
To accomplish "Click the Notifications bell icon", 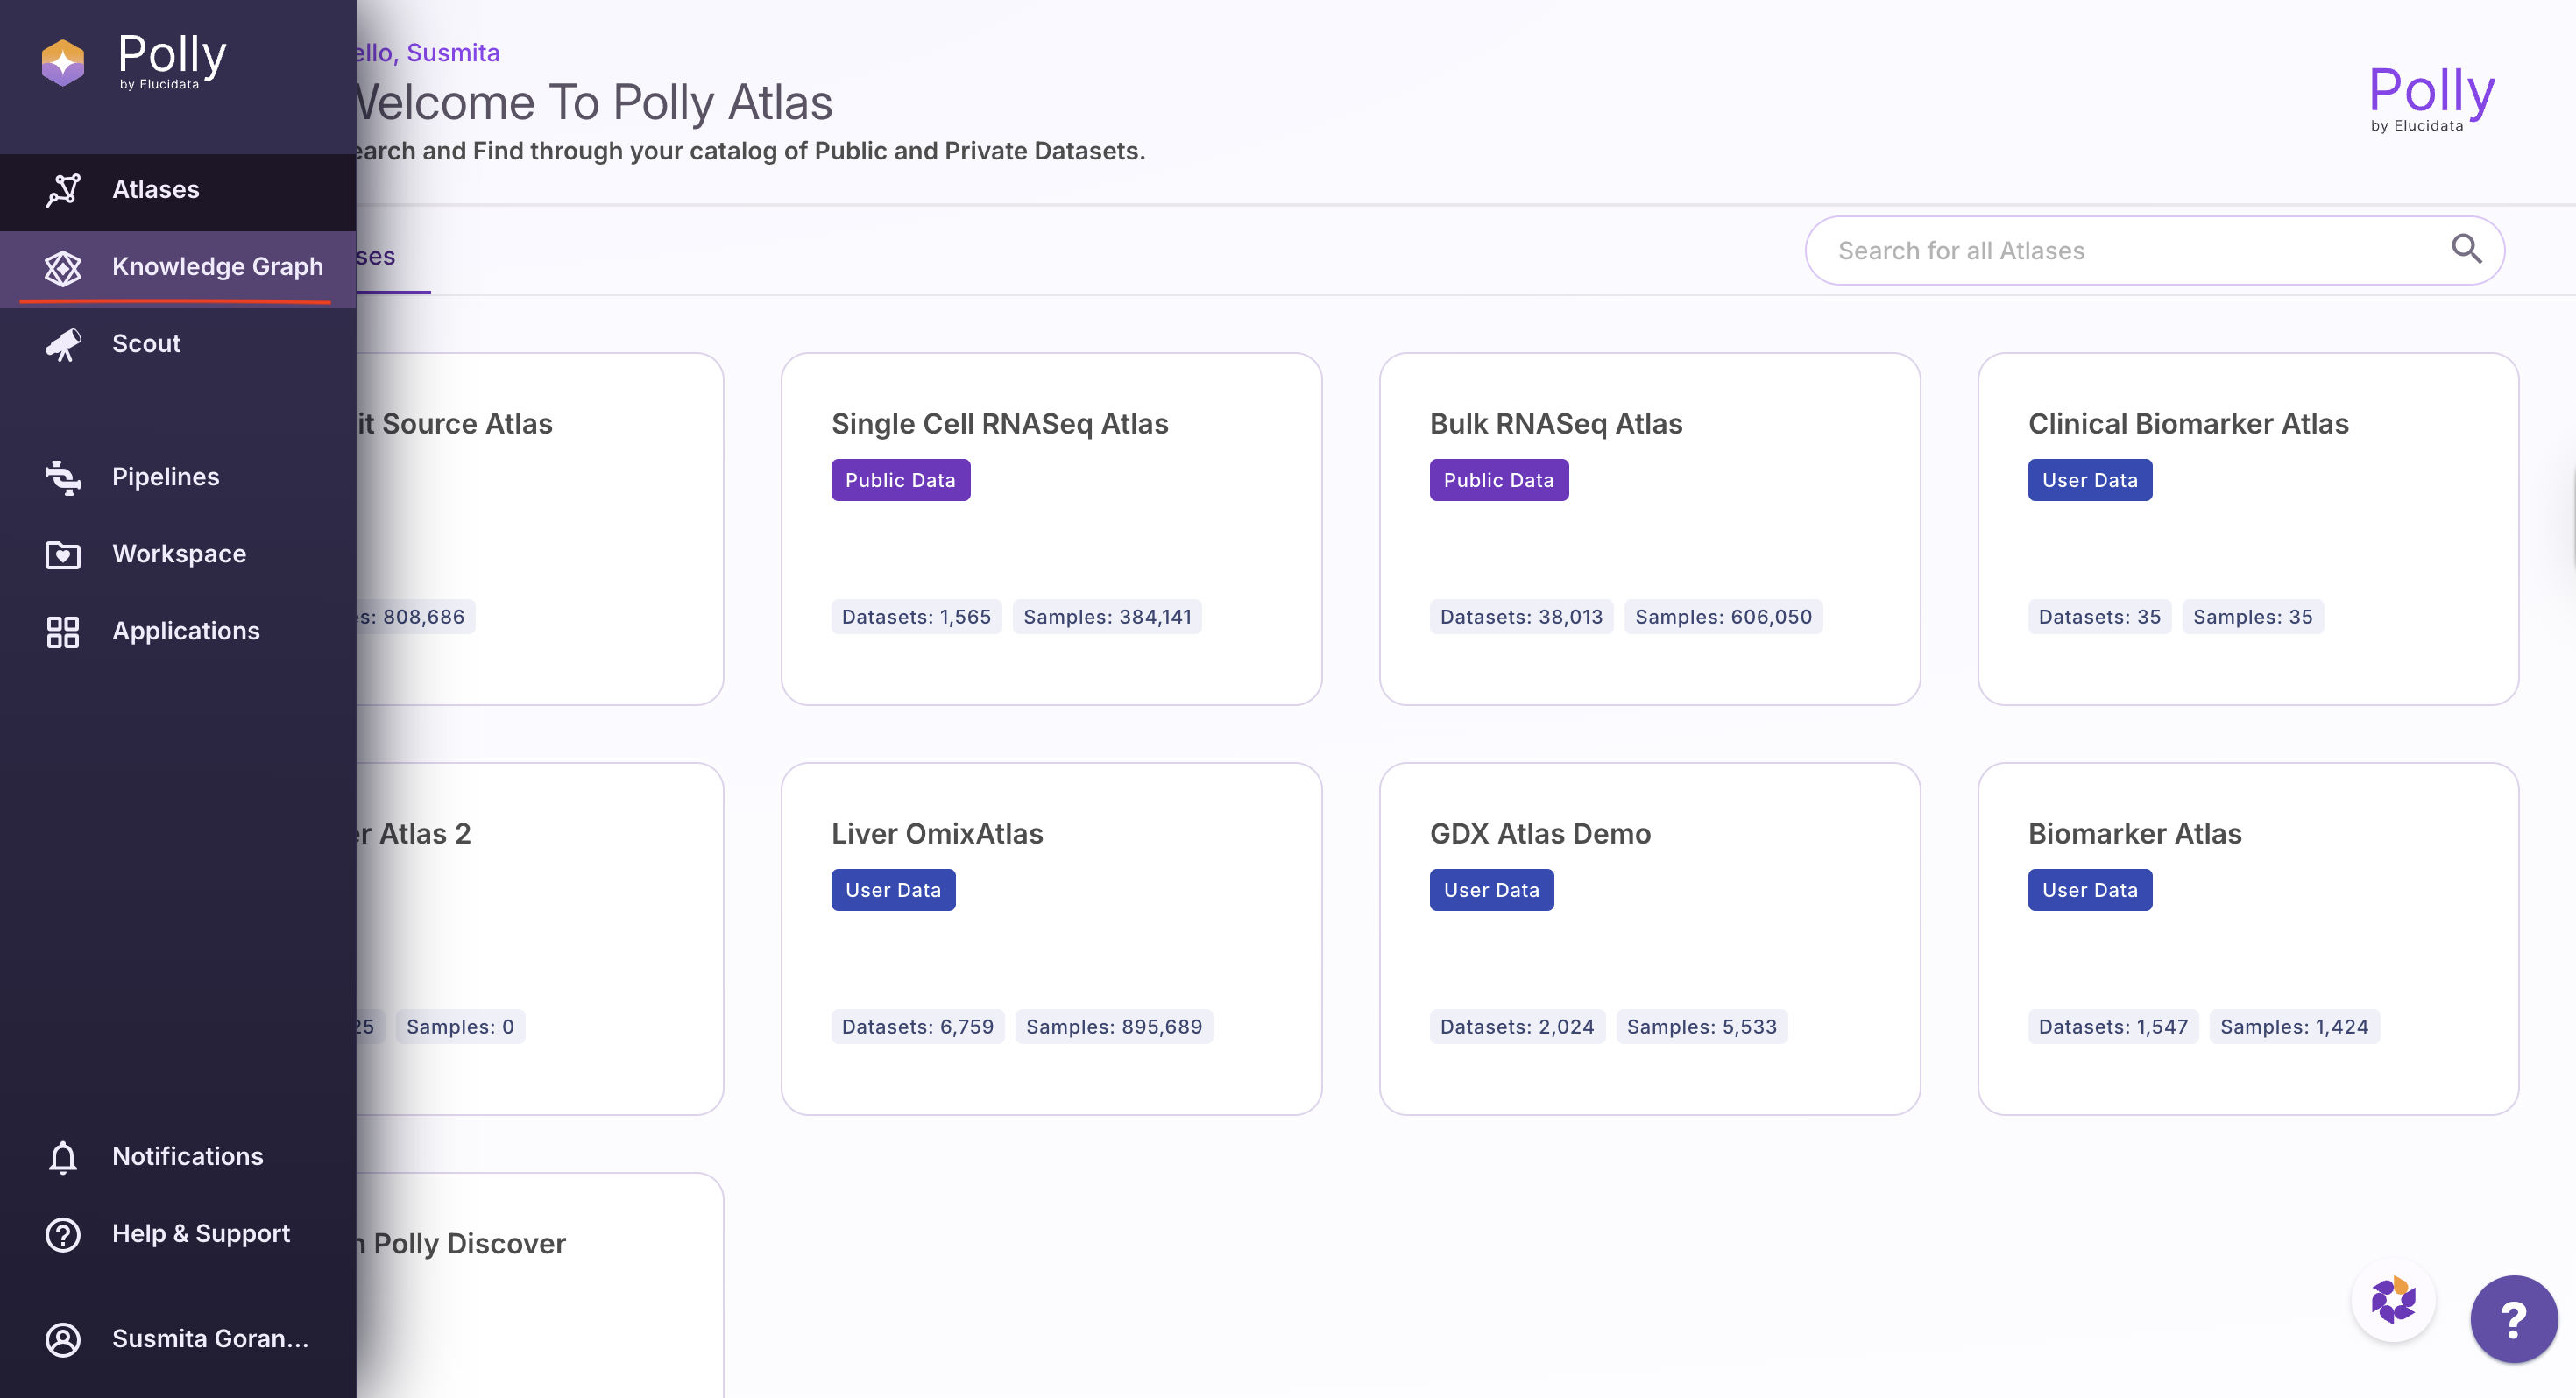I will tap(63, 1156).
